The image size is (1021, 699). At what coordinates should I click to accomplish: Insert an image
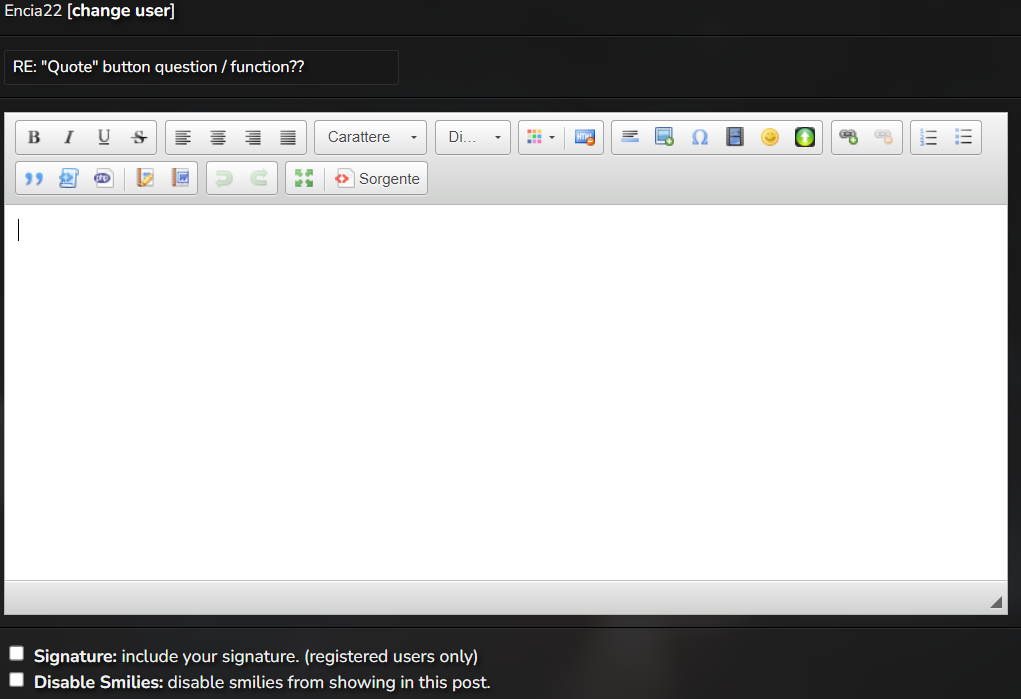point(664,137)
